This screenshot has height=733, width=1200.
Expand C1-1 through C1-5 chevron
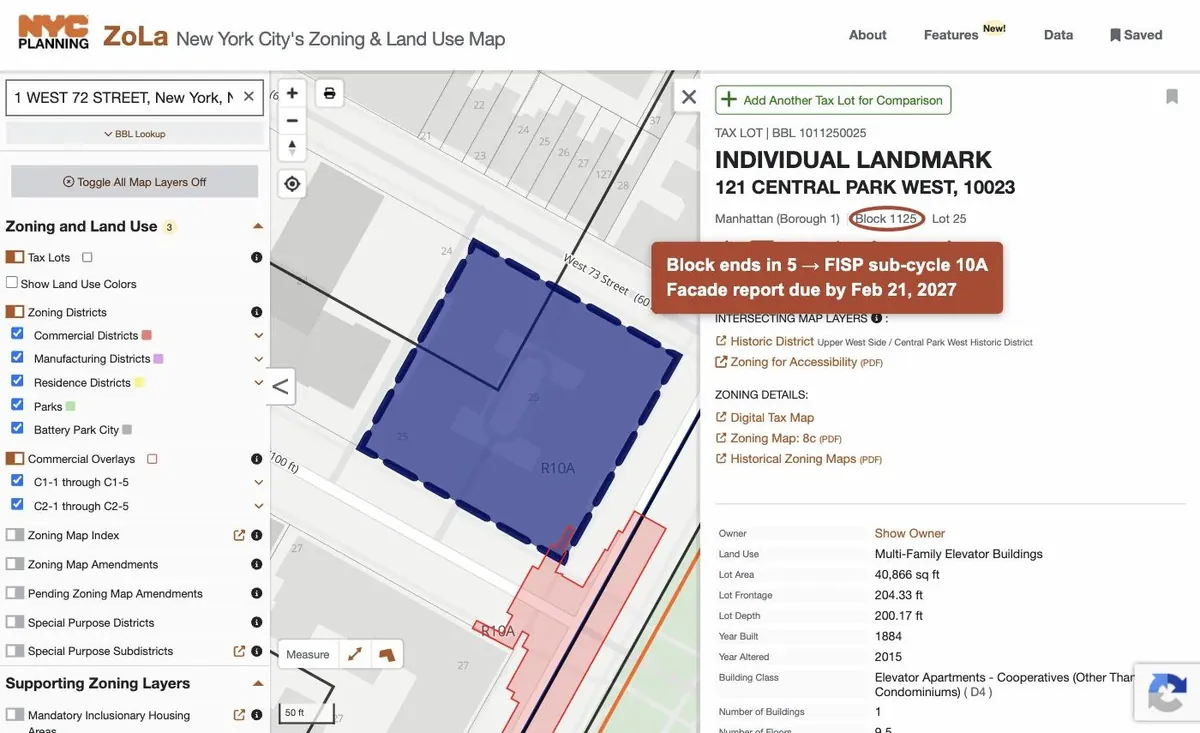[x=258, y=482]
